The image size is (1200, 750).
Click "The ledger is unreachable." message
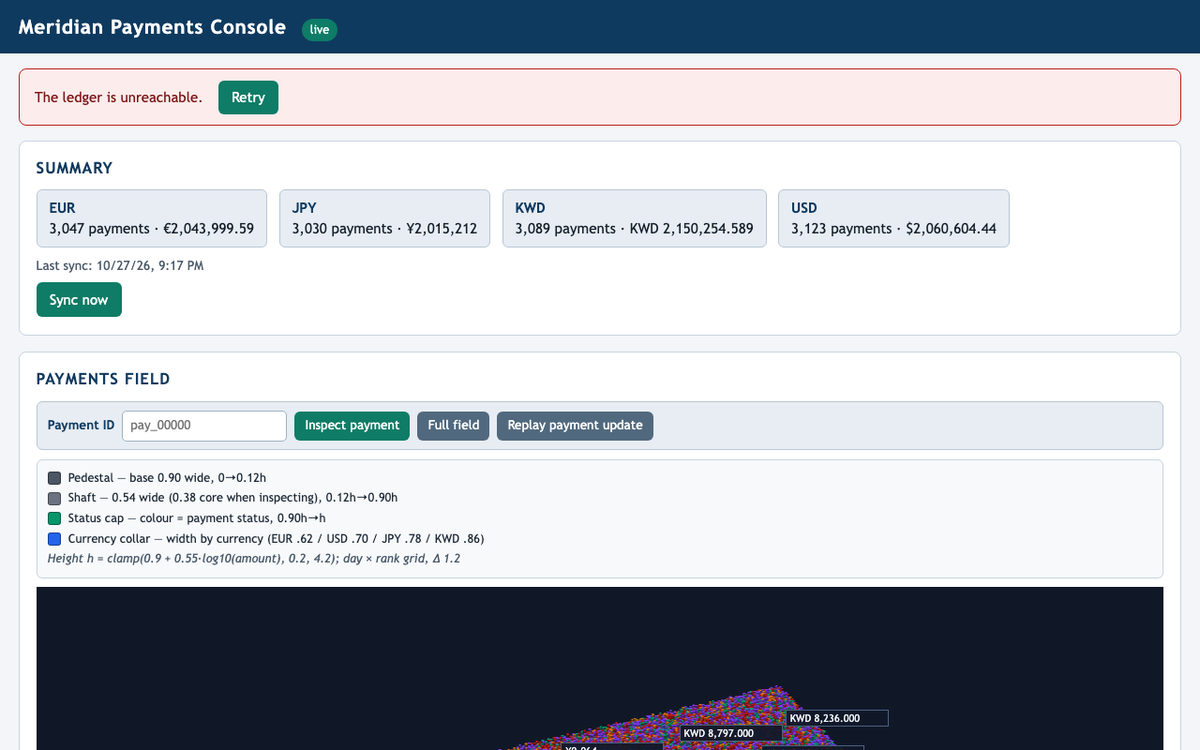(118, 97)
